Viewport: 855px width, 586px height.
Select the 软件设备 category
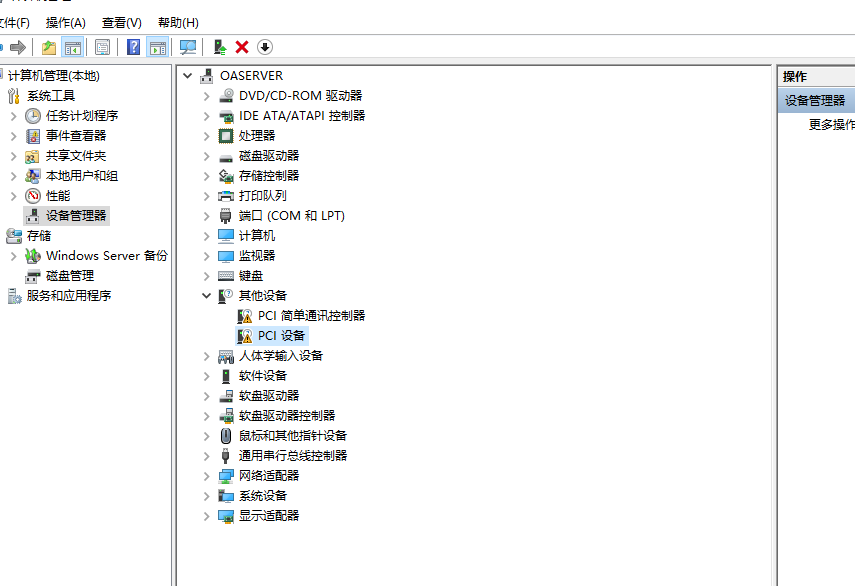click(x=263, y=376)
